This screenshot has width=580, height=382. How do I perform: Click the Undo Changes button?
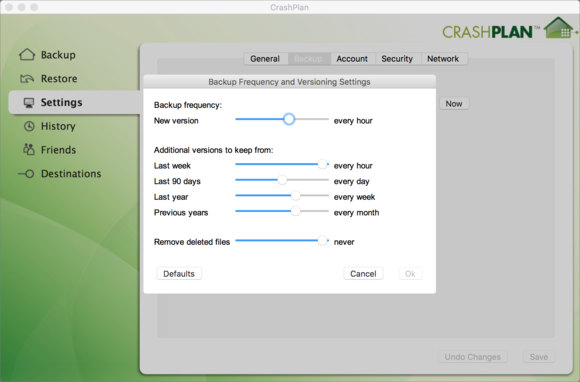tap(473, 357)
